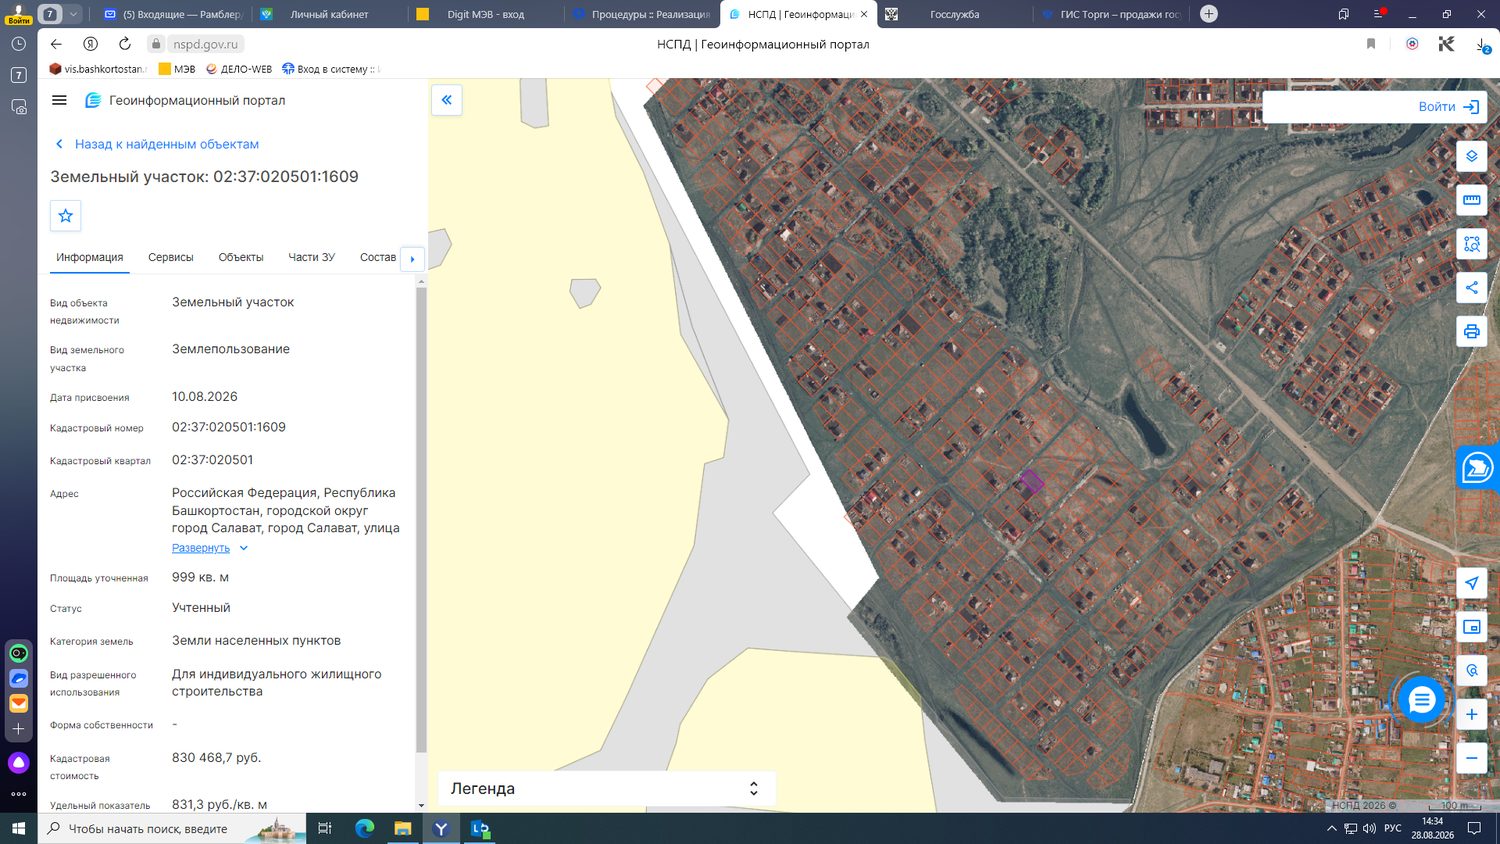Open the overview mini-map tool
1500x844 pixels.
1471,627
